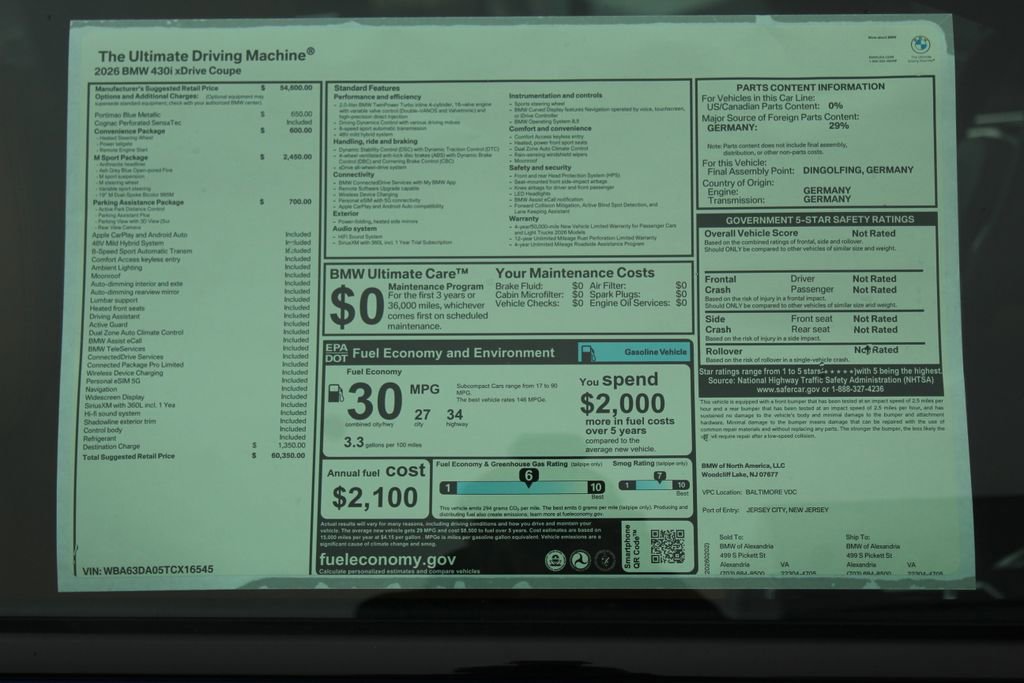Viewport: 1024px width, 683px height.
Task: Click the '3.3 gallons per 100 miles' value
Action: (x=383, y=443)
